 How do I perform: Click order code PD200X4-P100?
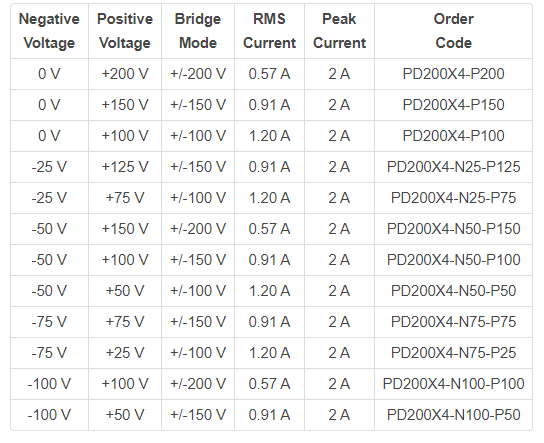[x=453, y=136]
